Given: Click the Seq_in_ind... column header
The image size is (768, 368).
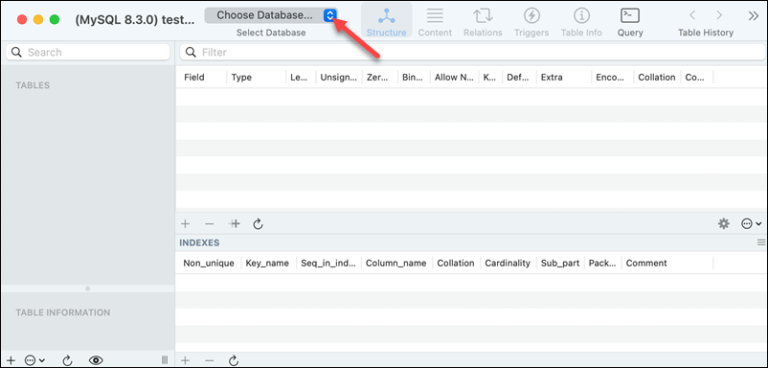Looking at the screenshot, I should [329, 263].
